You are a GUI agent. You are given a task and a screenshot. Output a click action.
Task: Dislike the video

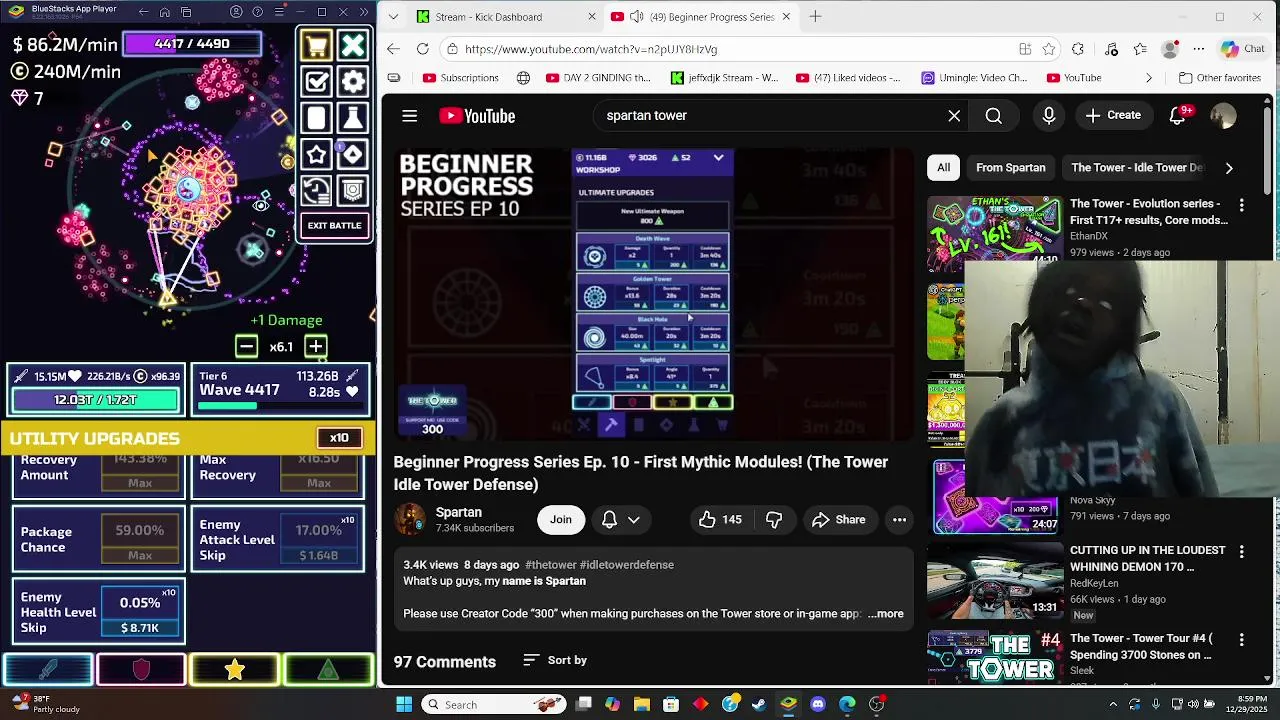(774, 520)
